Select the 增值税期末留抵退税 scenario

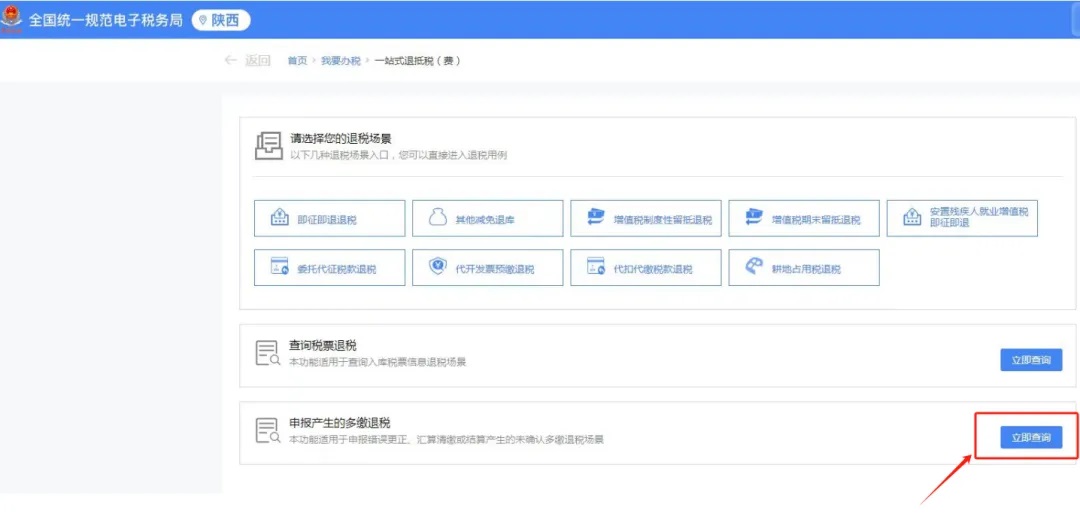point(804,218)
